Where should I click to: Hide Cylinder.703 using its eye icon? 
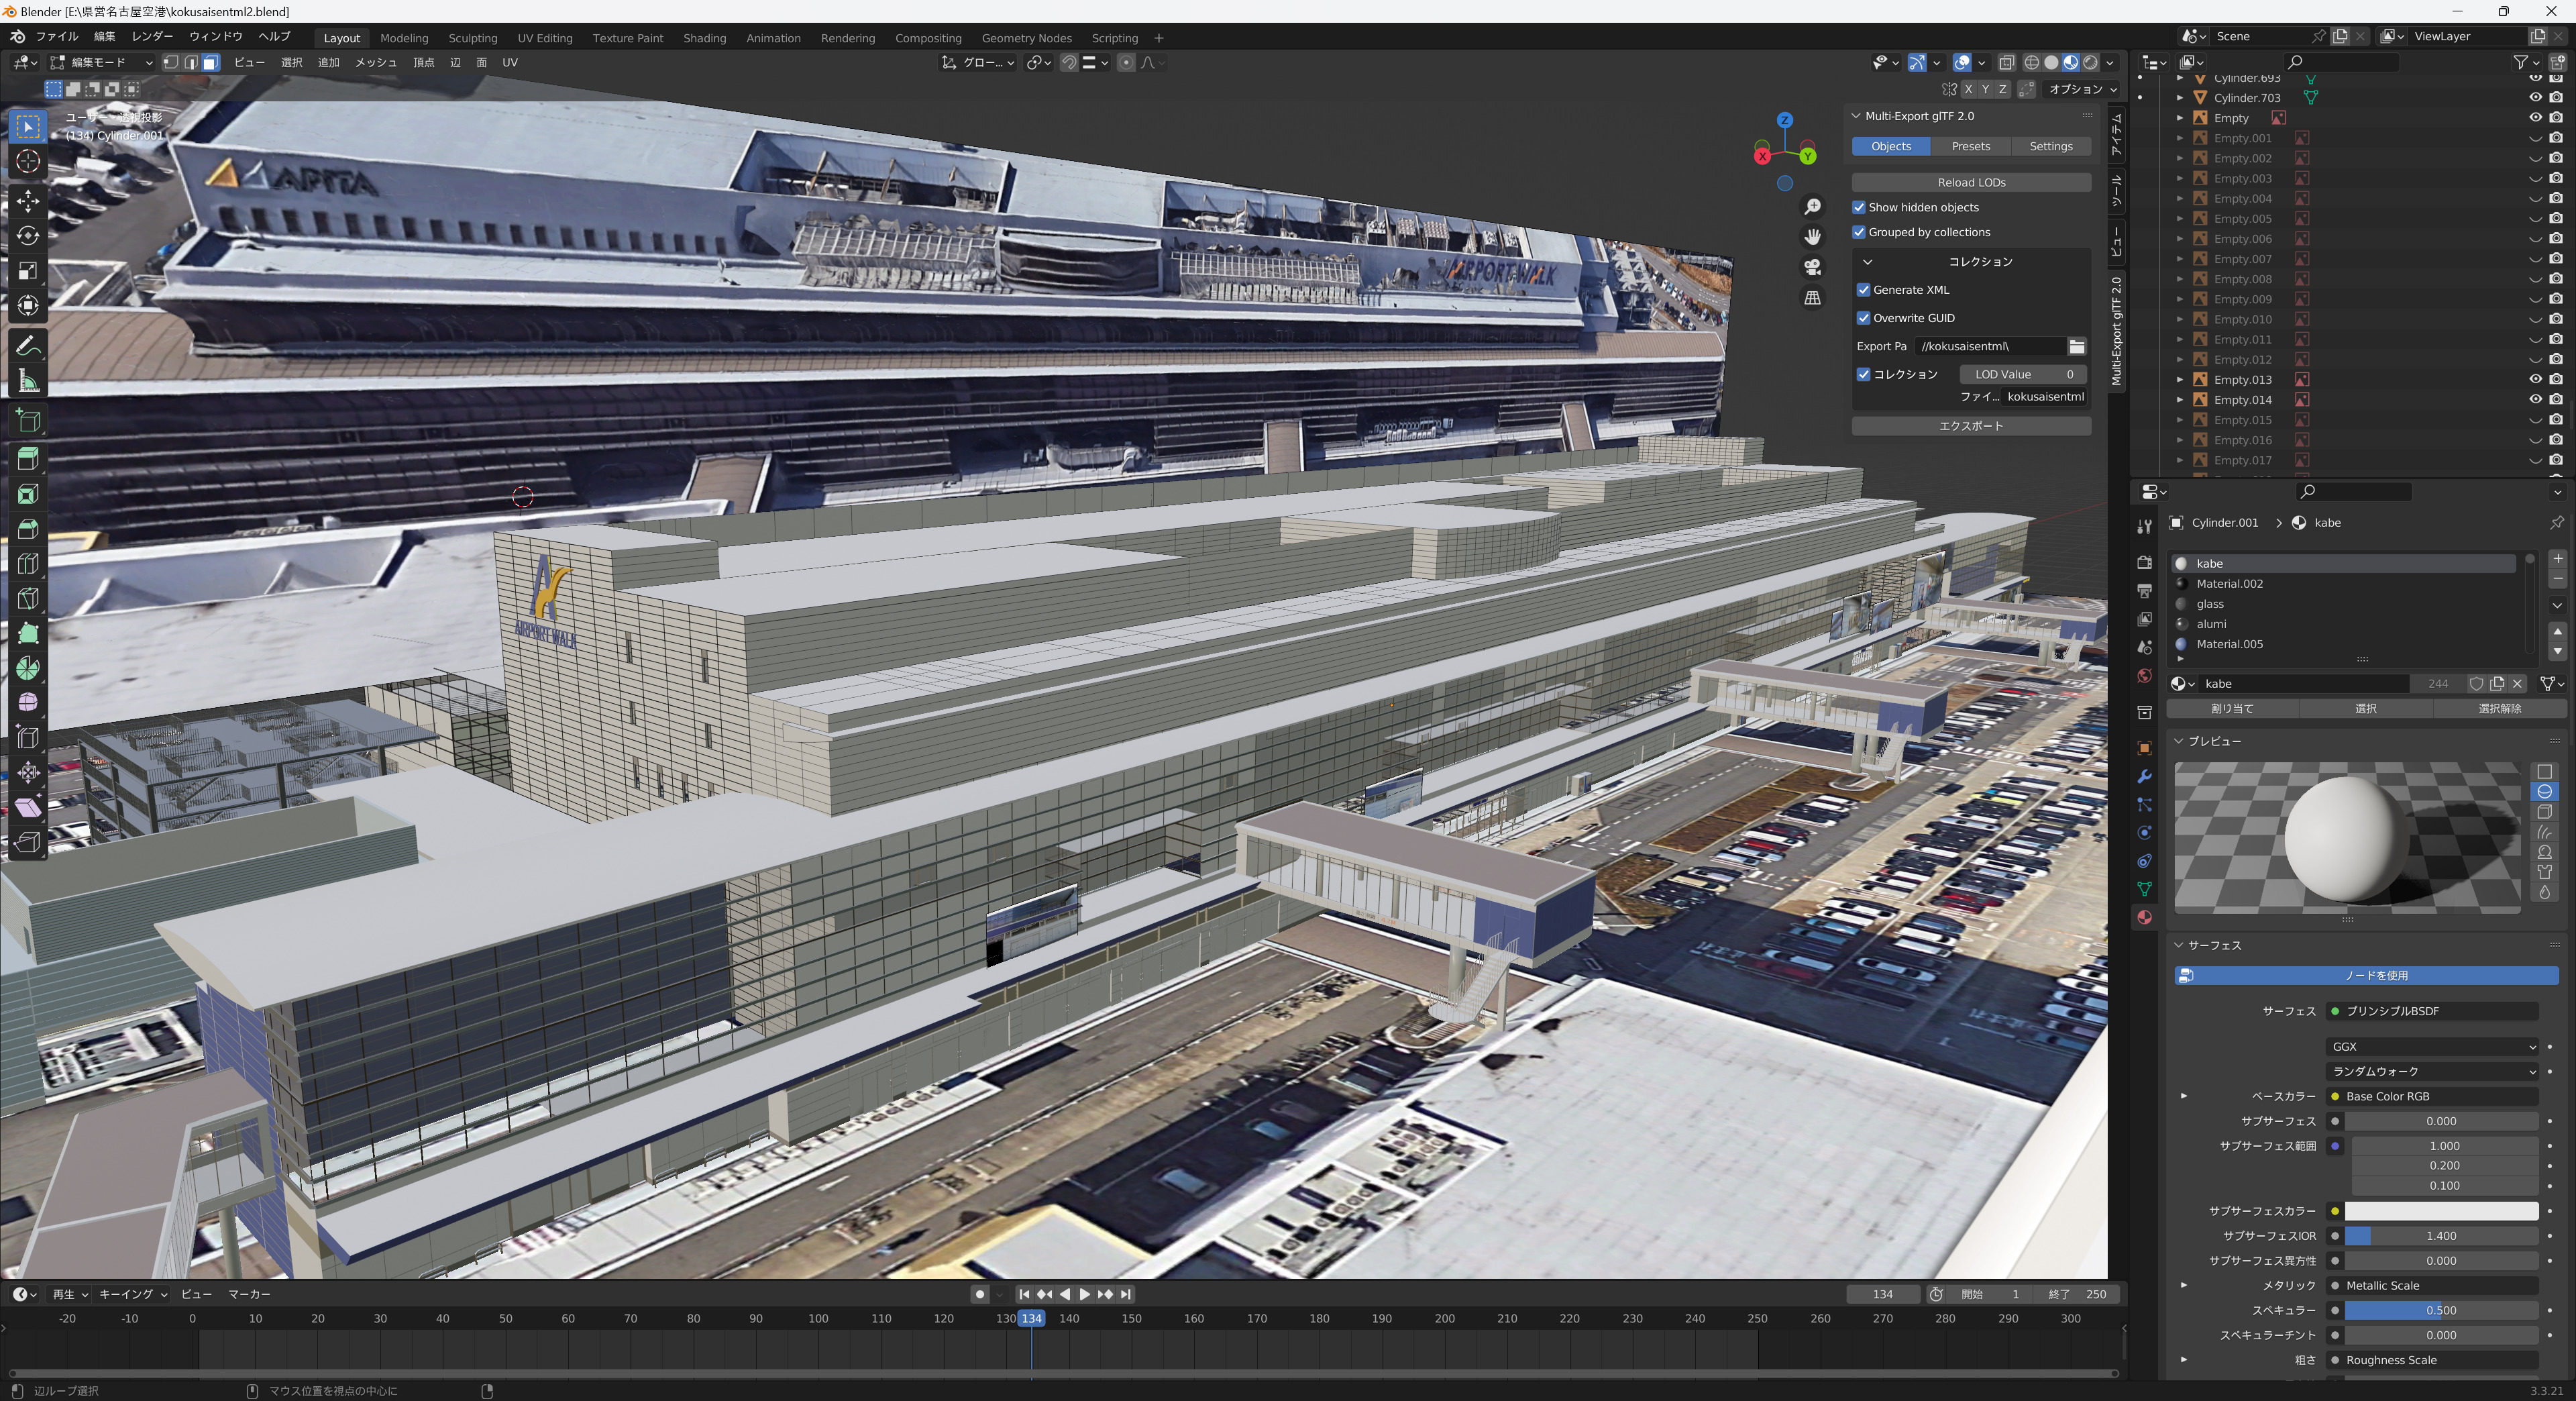2535,98
